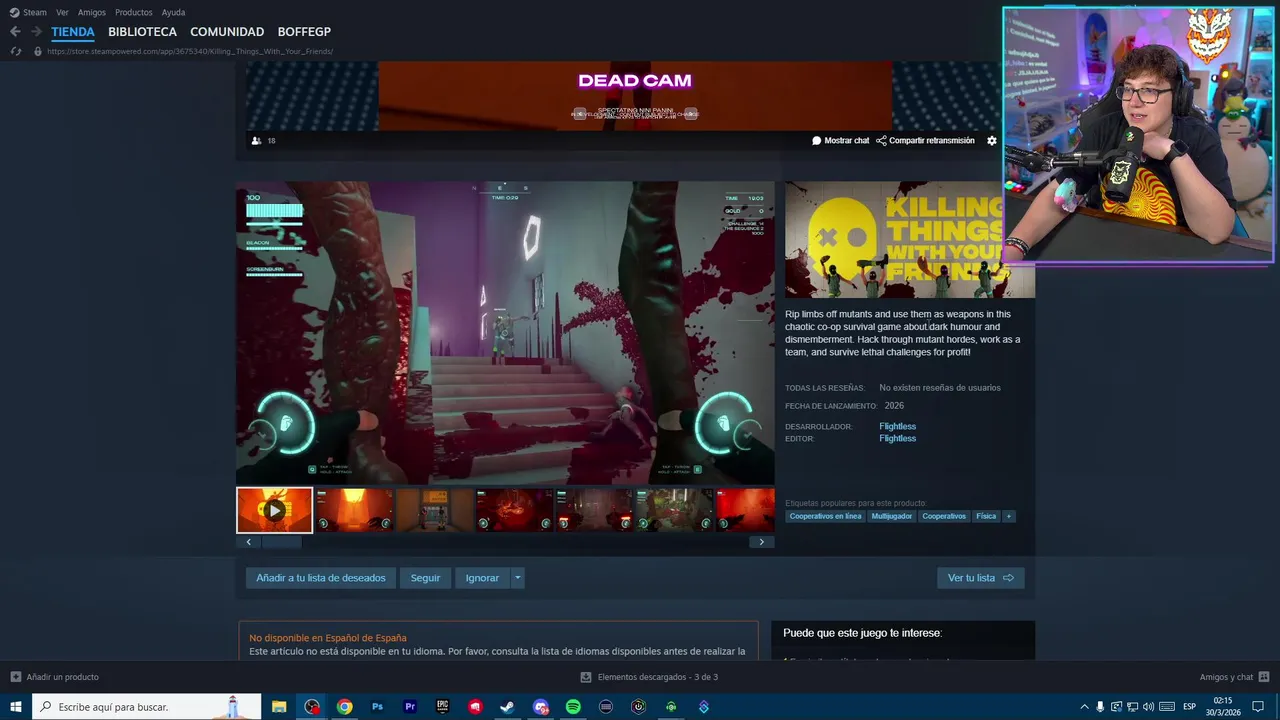1280x720 pixels.
Task: Click Añadir a tu lista de deseados
Action: pyautogui.click(x=321, y=578)
